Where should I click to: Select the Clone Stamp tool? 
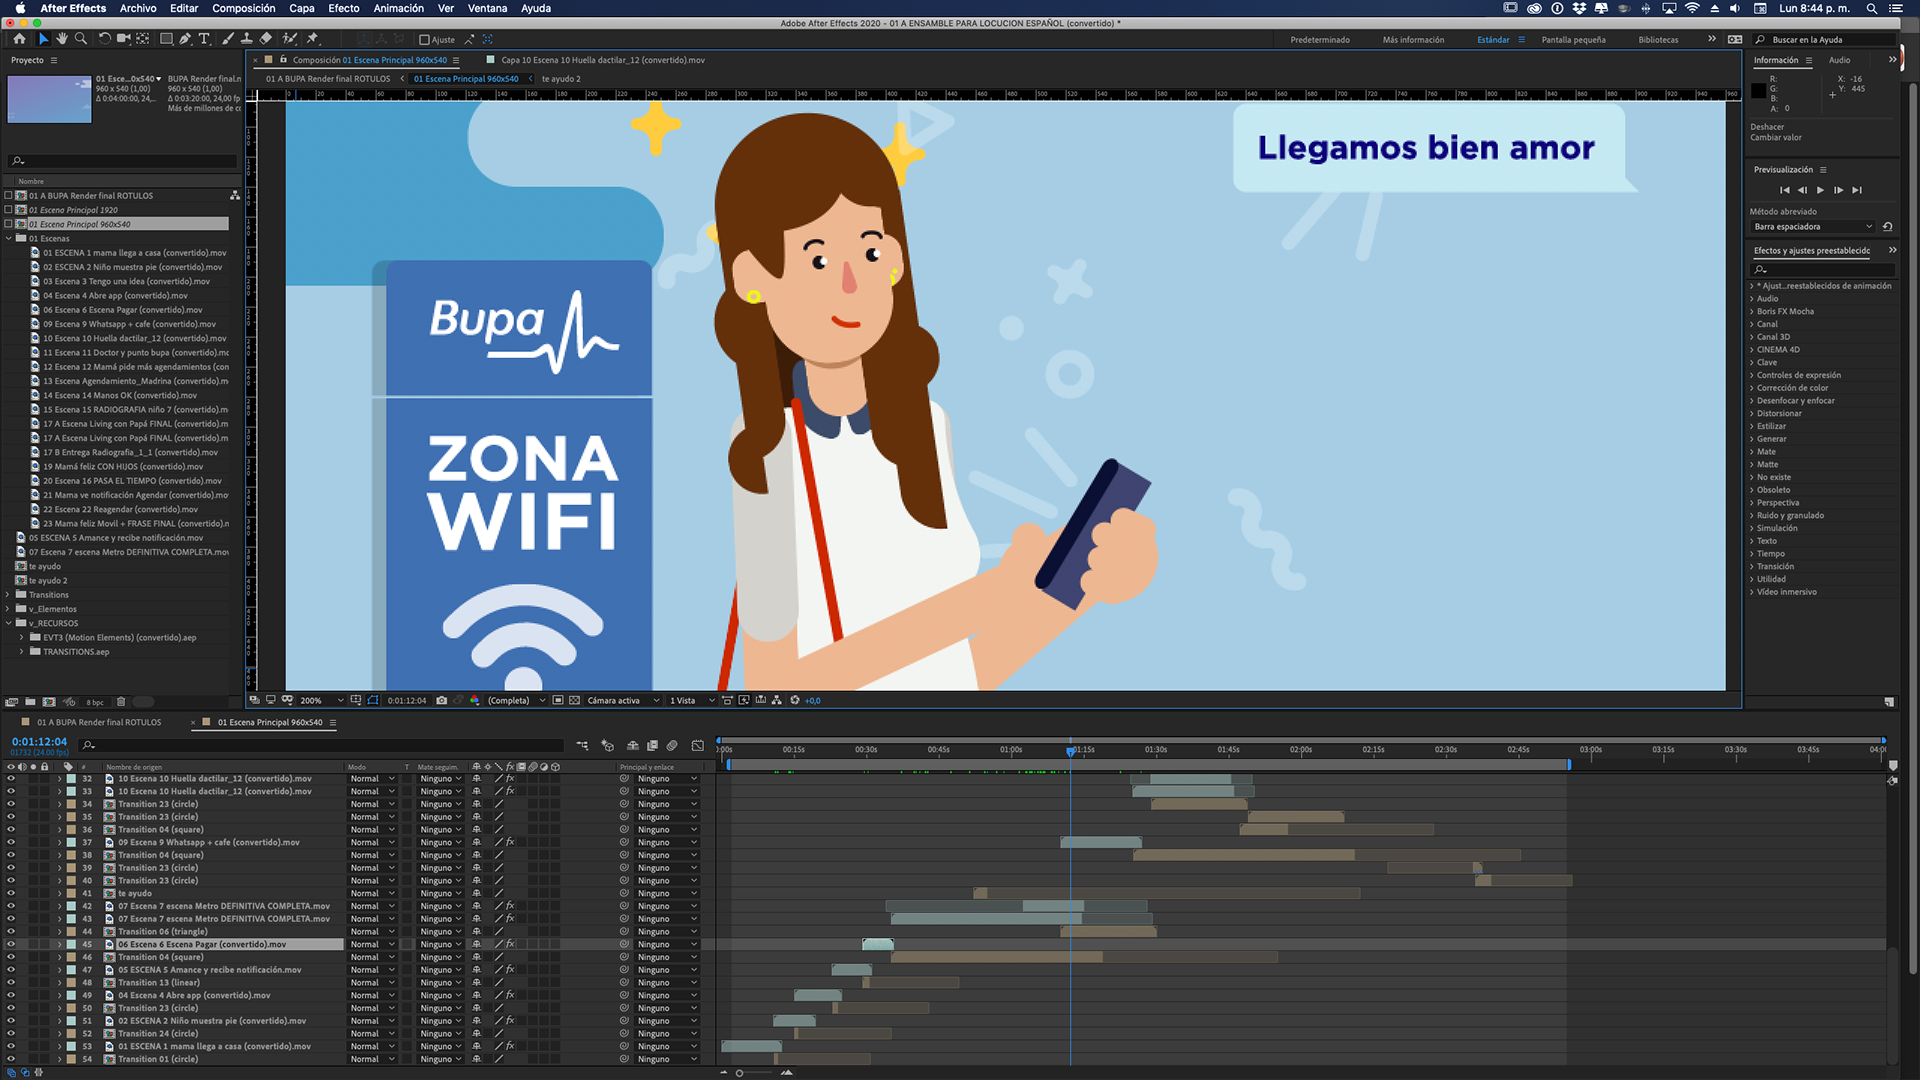click(247, 39)
